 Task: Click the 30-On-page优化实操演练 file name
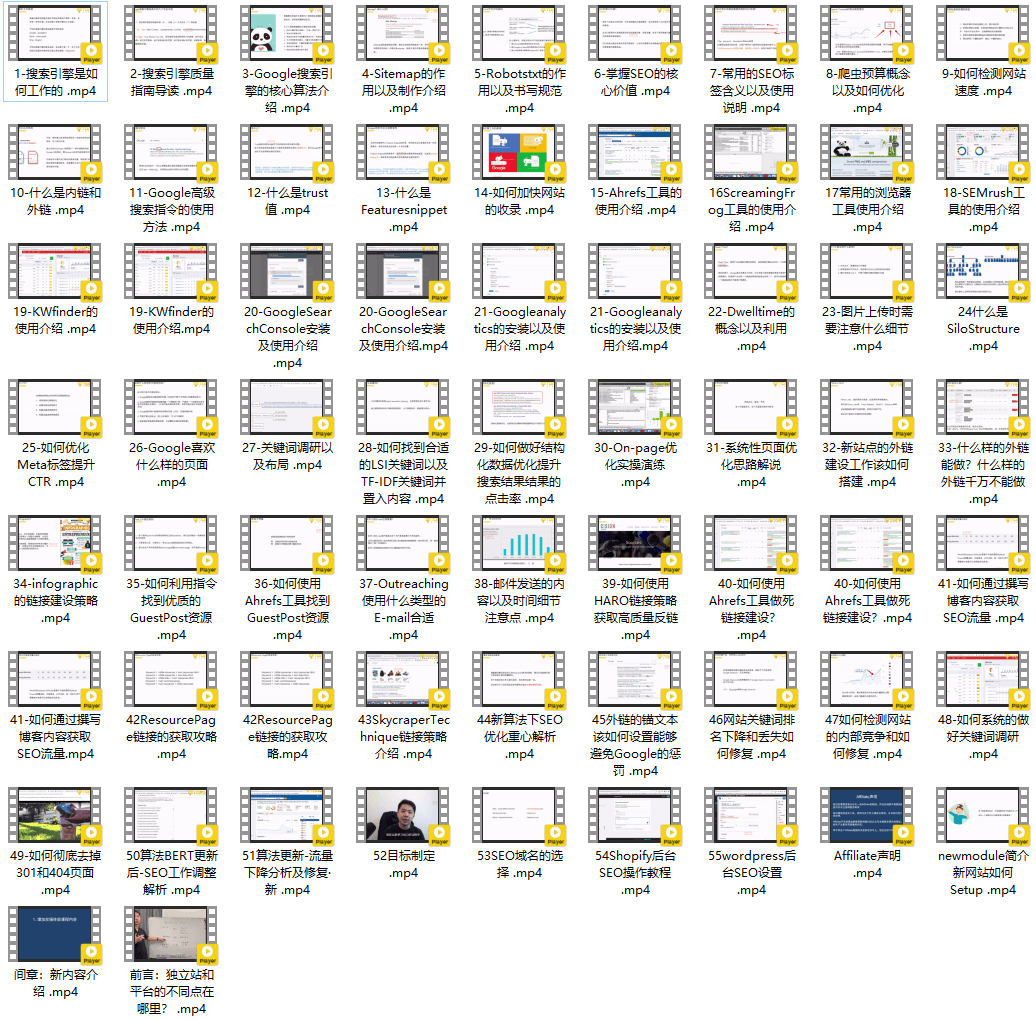pos(635,465)
